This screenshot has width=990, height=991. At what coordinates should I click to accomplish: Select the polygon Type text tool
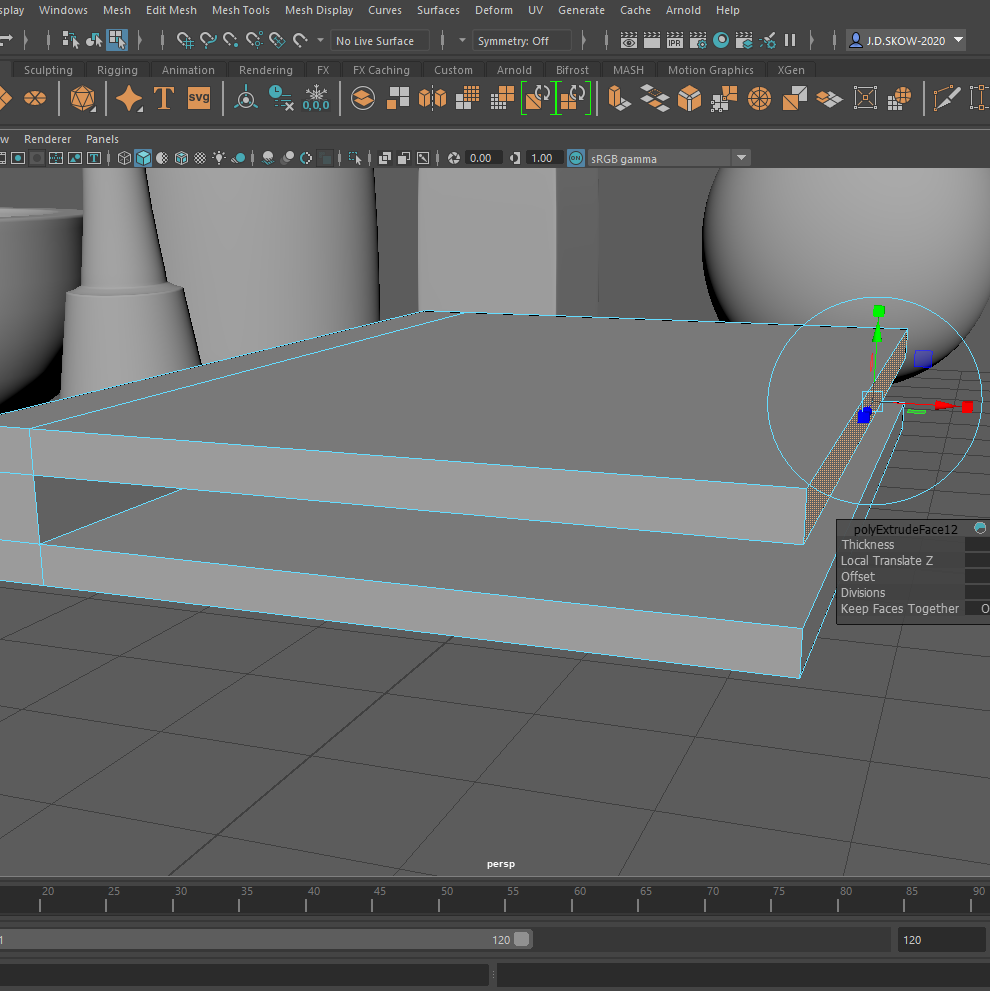[164, 98]
